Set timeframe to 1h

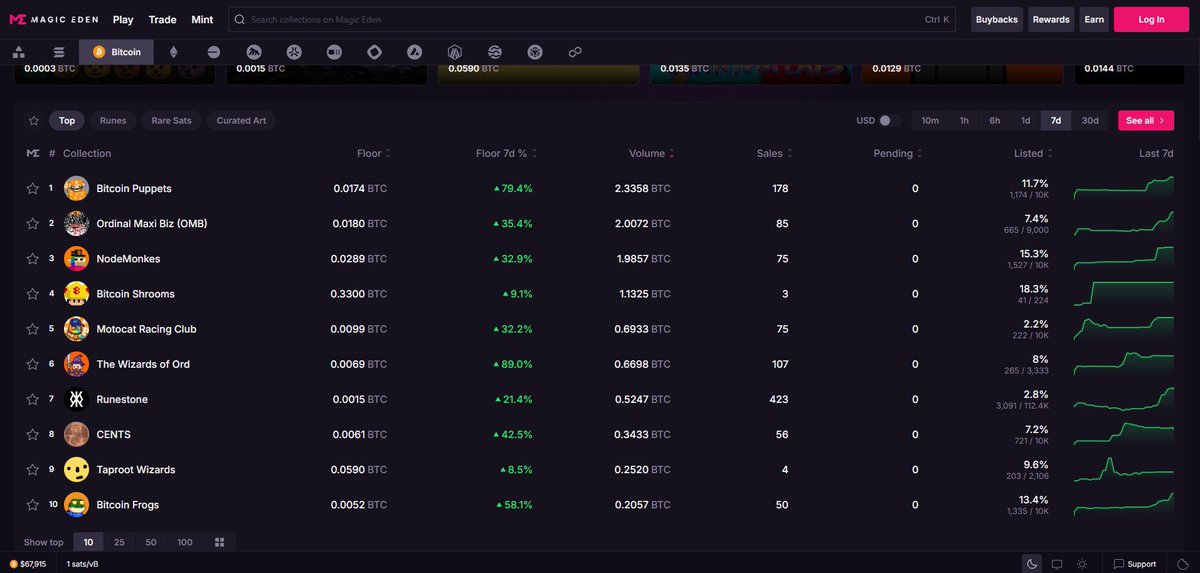[x=964, y=120]
